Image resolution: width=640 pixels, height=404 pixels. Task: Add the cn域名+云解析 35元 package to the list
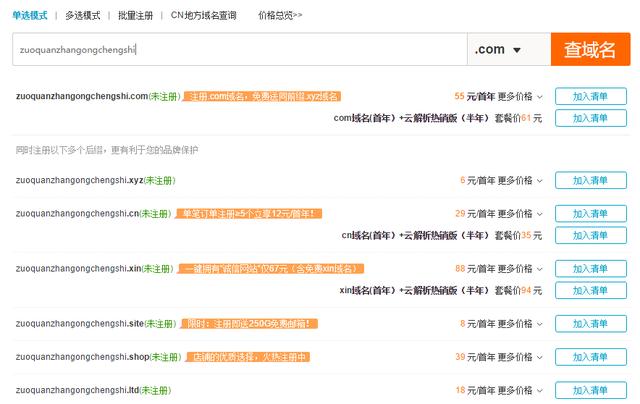click(x=591, y=235)
